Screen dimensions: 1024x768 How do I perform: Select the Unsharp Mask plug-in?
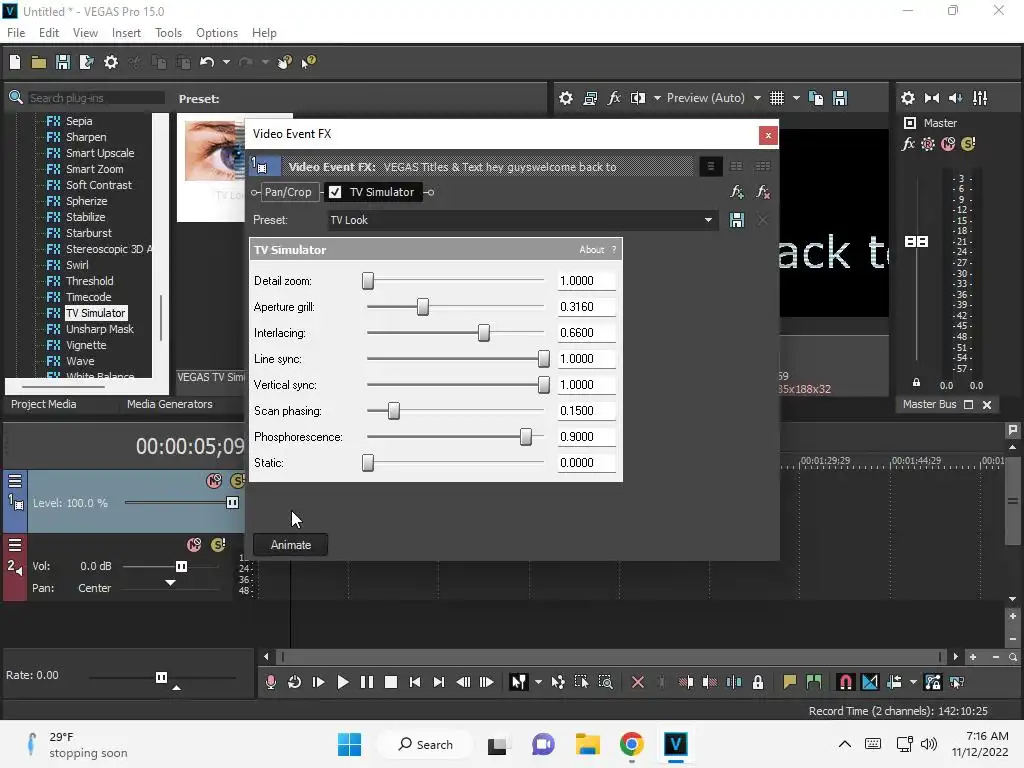99,329
